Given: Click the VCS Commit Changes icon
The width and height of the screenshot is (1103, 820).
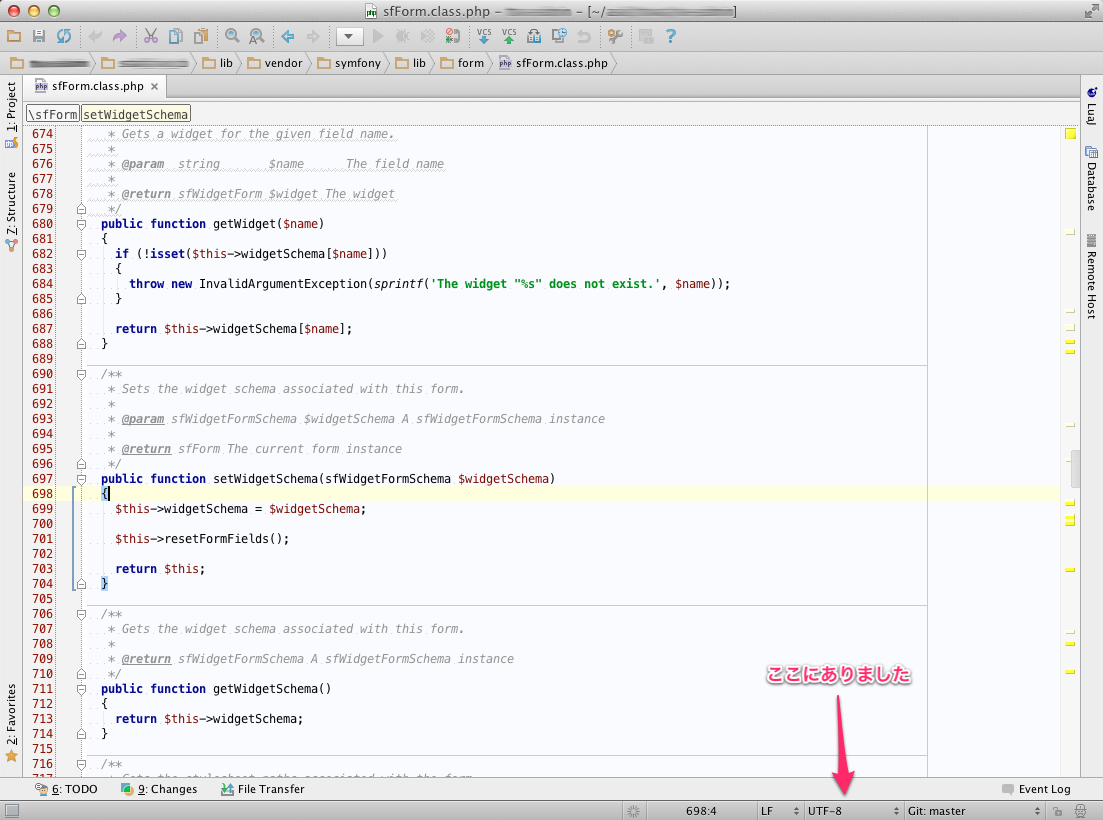Looking at the screenshot, I should click(509, 37).
